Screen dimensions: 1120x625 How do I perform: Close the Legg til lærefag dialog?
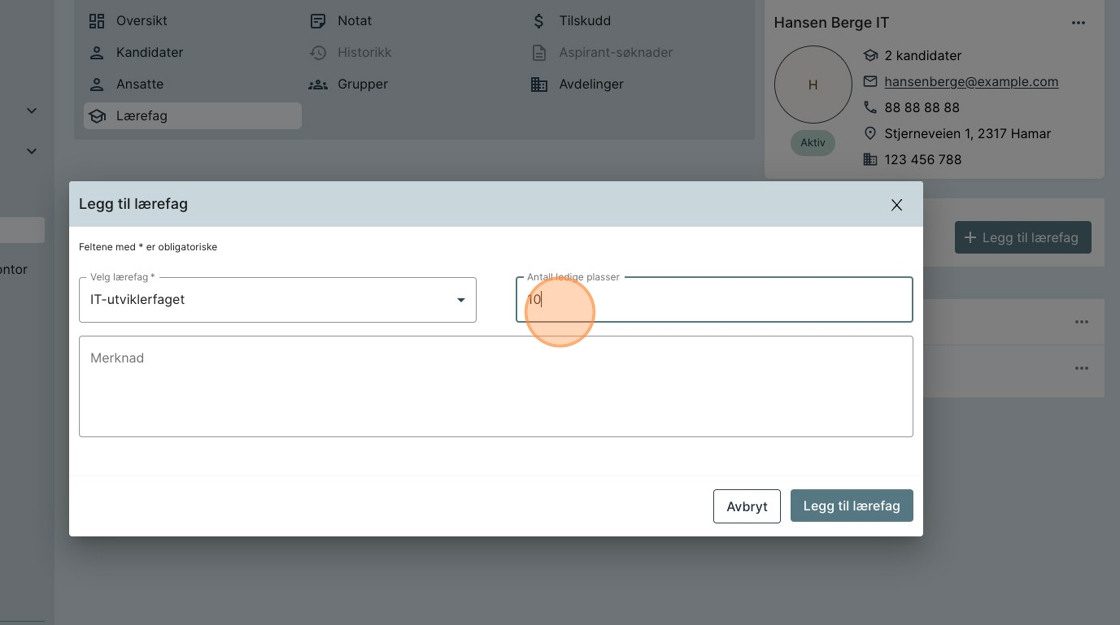tap(896, 205)
